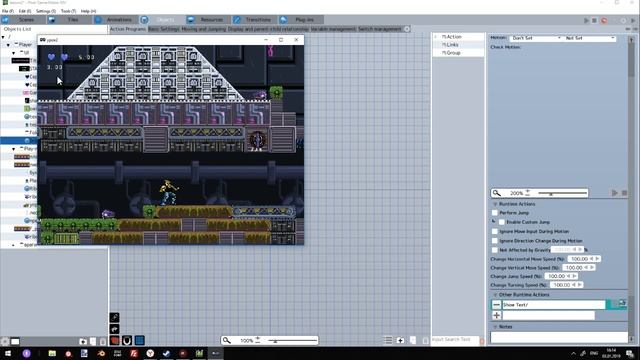Add new folder in Objects List
Image resolution: width=640 pixels, height=360 pixels.
(83, 341)
